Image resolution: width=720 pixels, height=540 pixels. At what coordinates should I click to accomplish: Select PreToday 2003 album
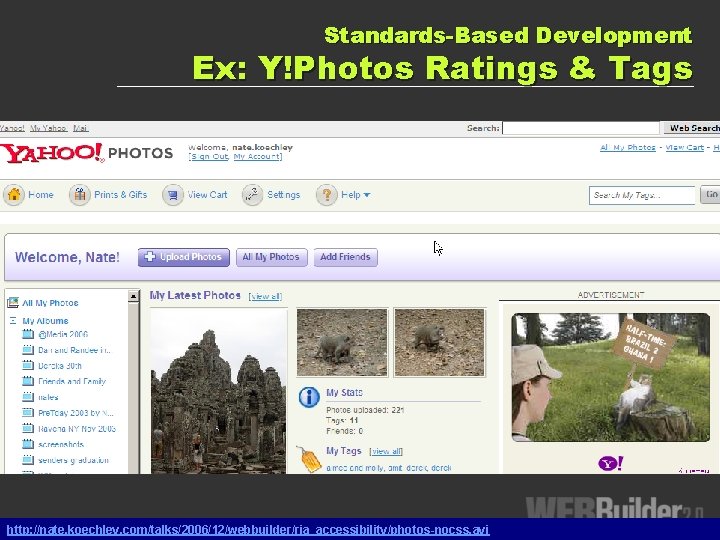(x=76, y=413)
